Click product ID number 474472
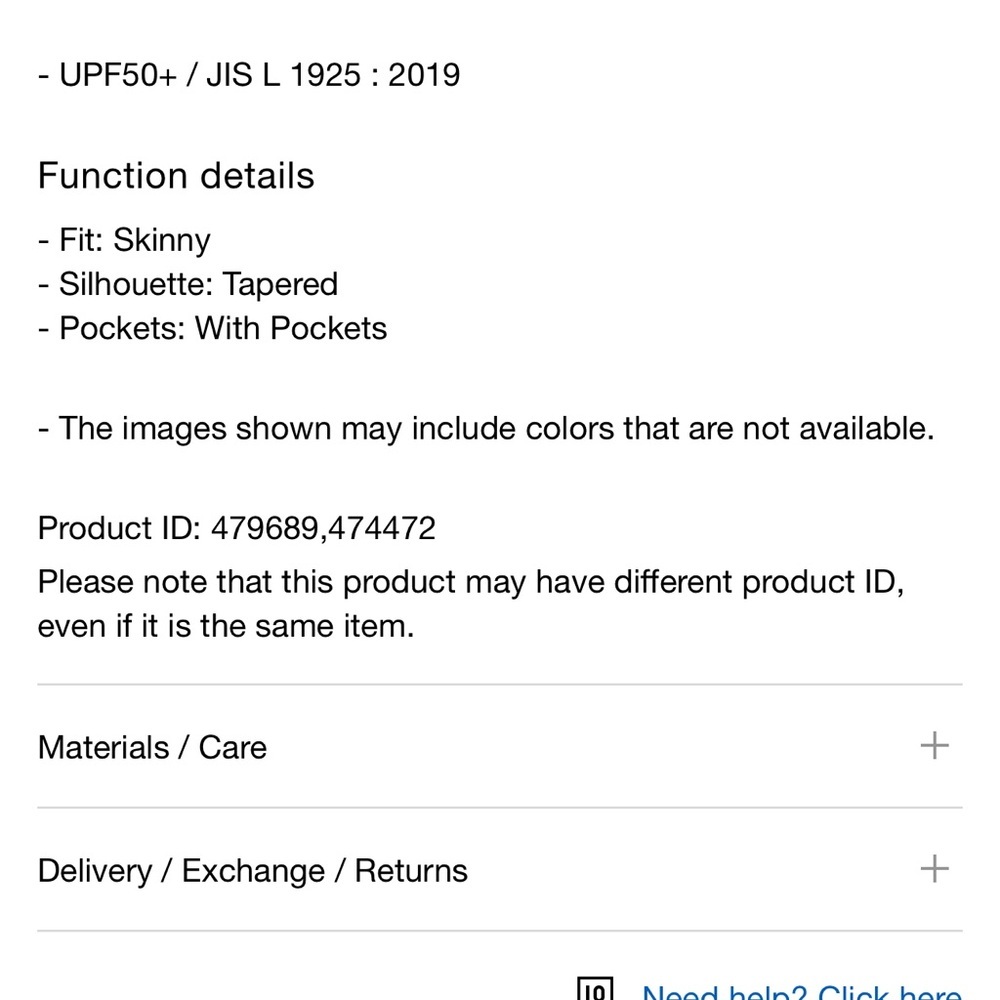This screenshot has height=1000, width=1000. pyautogui.click(x=382, y=528)
